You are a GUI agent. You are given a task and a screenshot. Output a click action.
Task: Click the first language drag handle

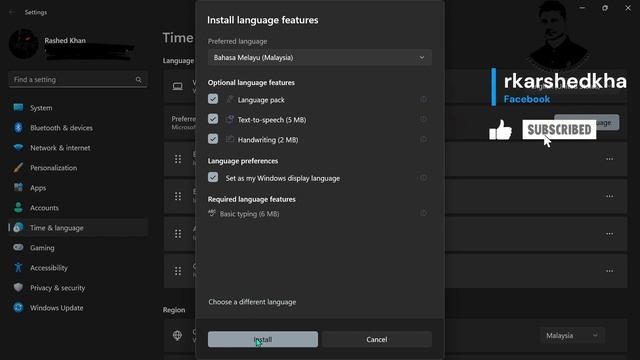coord(178,159)
